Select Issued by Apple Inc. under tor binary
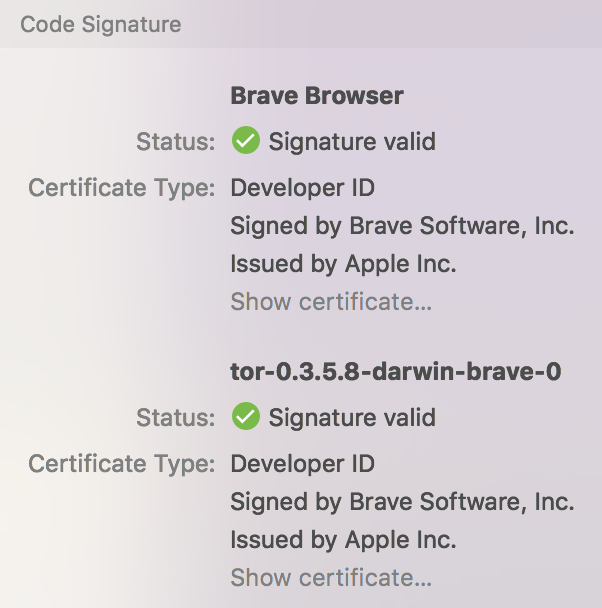Image resolution: width=602 pixels, height=608 pixels. coord(343,539)
